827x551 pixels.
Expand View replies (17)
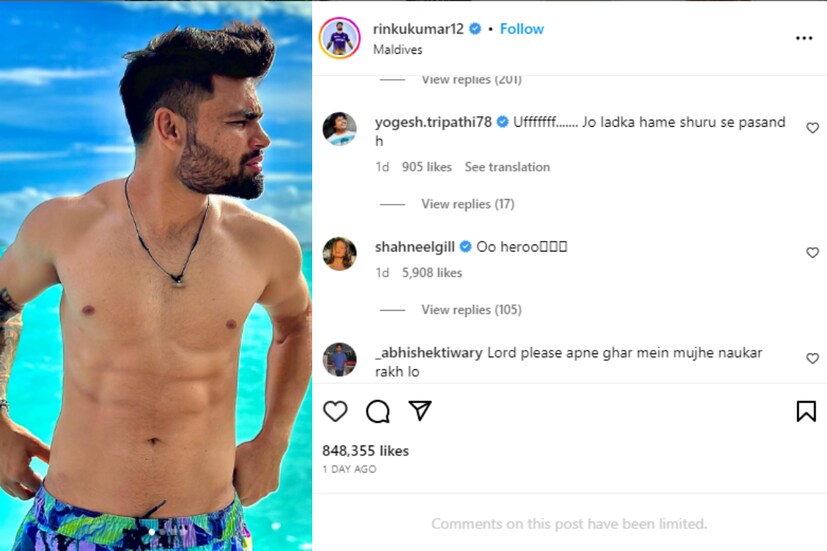pyautogui.click(x=467, y=204)
